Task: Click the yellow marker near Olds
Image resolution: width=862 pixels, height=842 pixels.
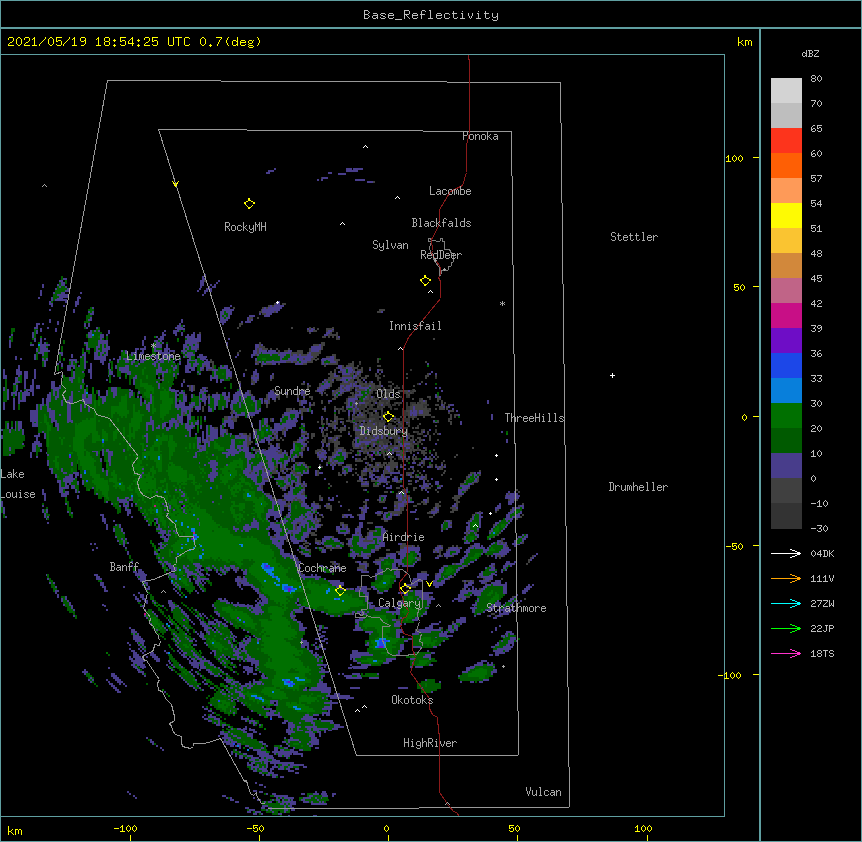Action: pyautogui.click(x=388, y=416)
